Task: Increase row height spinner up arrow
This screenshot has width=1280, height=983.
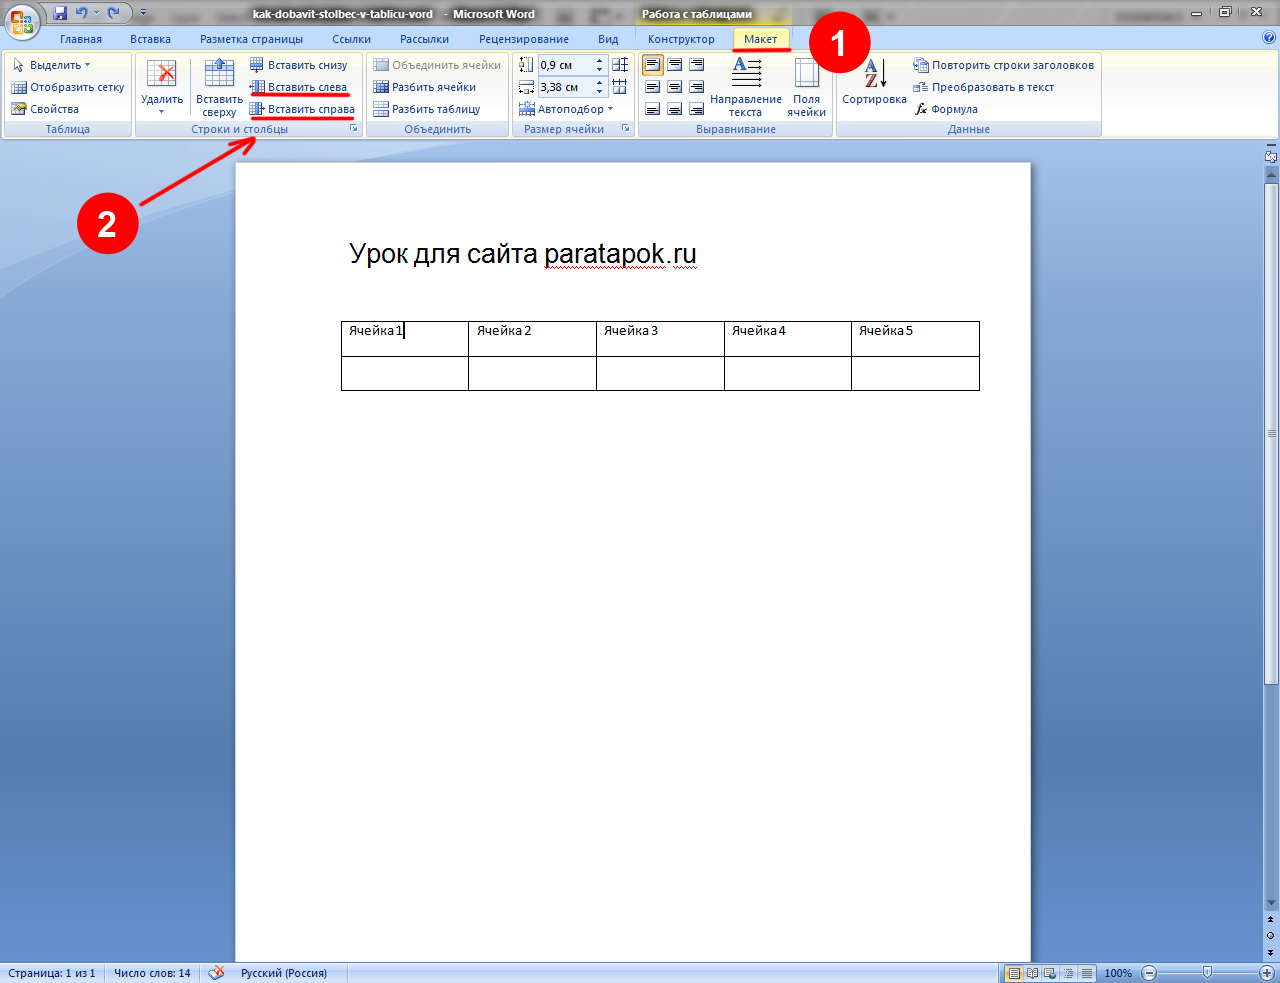Action: (600, 61)
